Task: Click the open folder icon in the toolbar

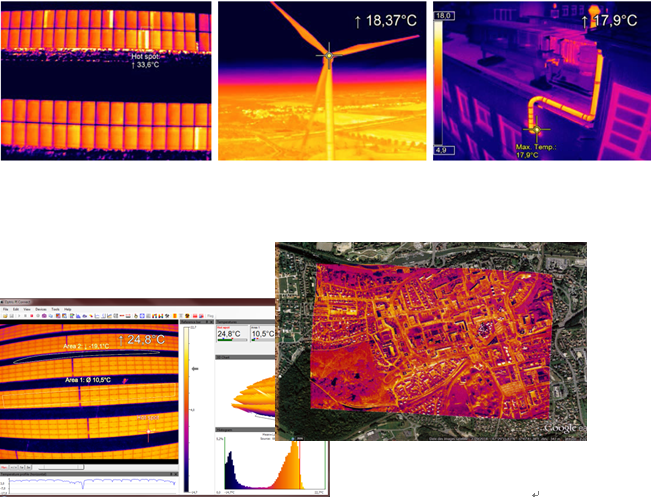Action: point(5,316)
